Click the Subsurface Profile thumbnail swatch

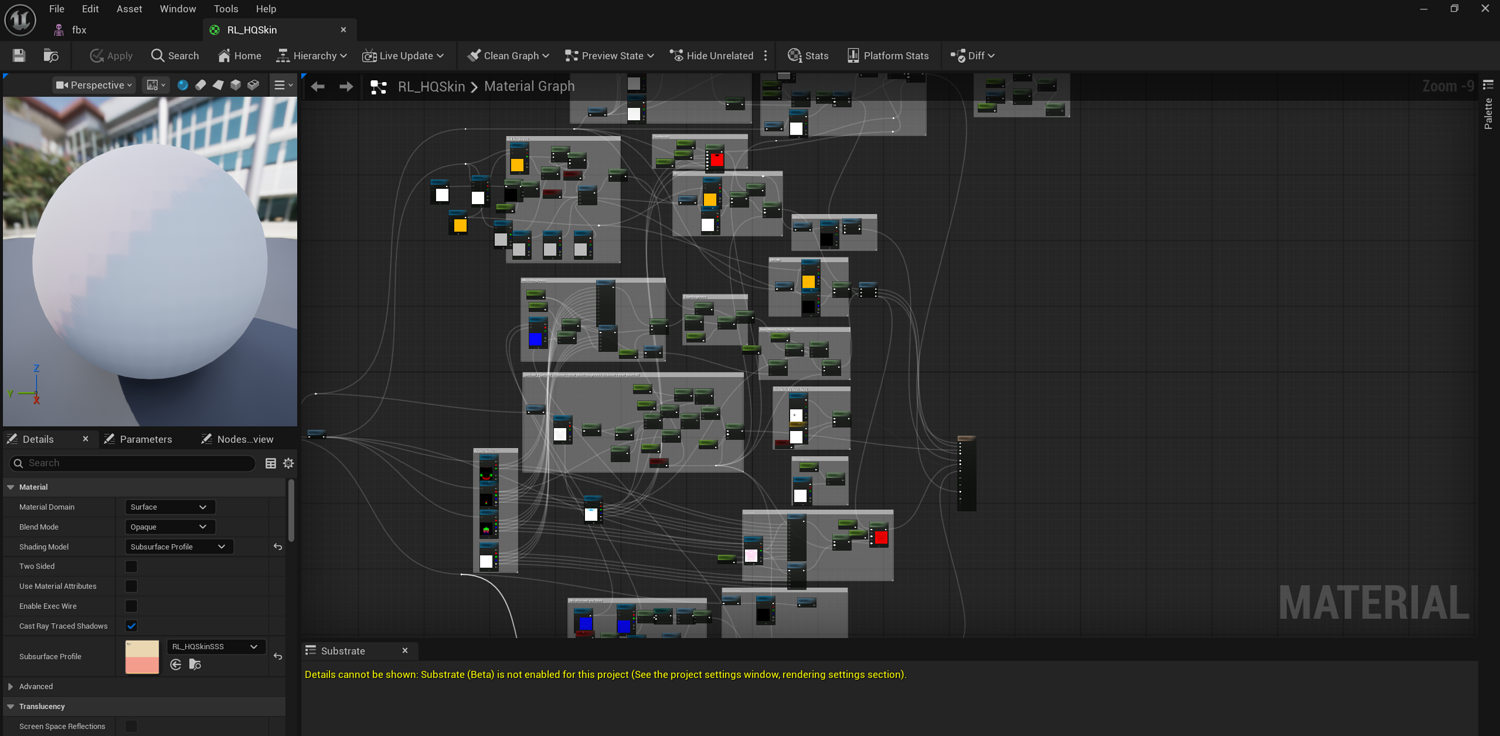tap(142, 657)
